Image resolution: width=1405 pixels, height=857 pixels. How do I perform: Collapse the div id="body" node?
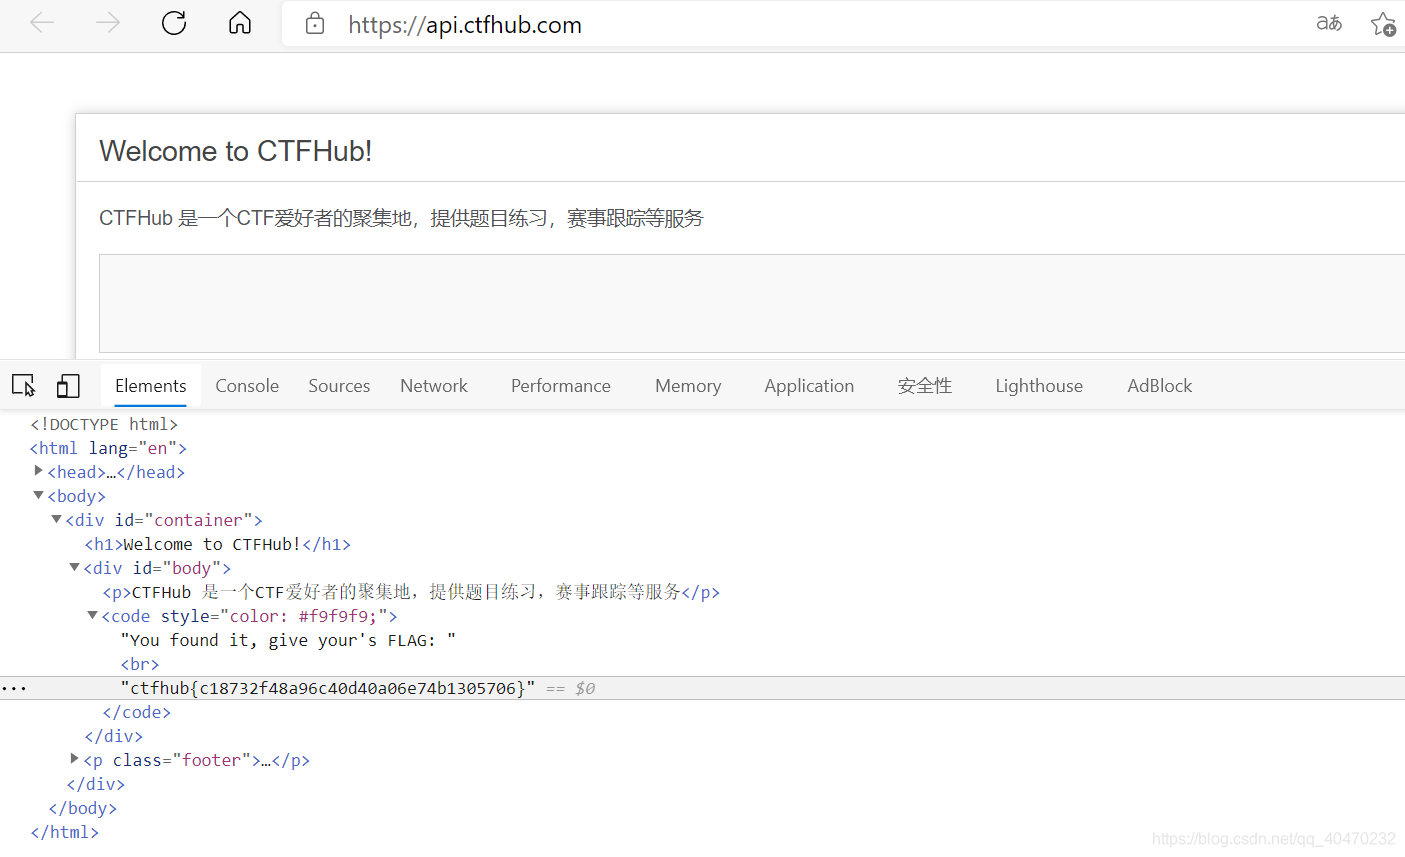click(x=74, y=567)
